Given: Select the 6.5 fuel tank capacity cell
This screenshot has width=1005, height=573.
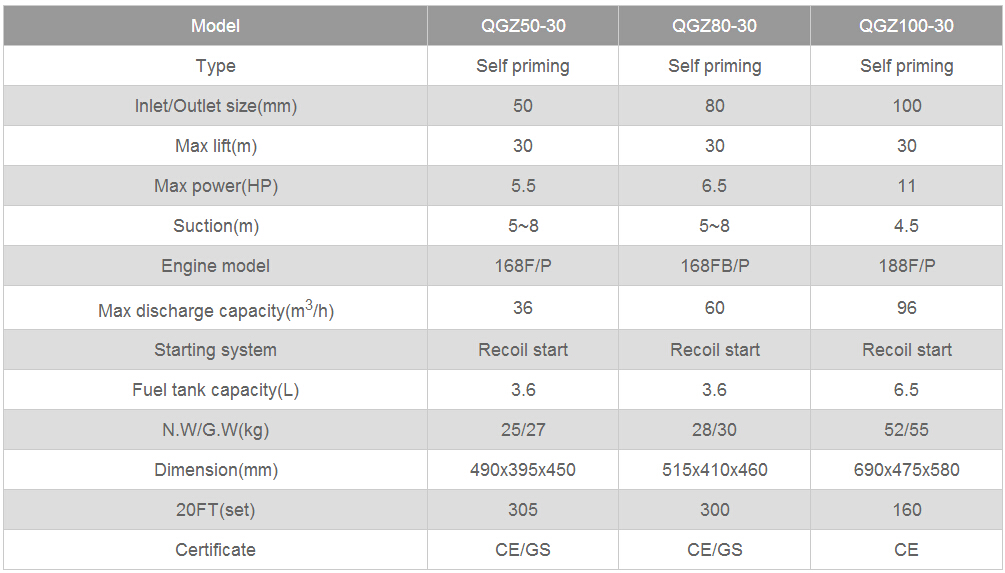Looking at the screenshot, I should point(906,390).
